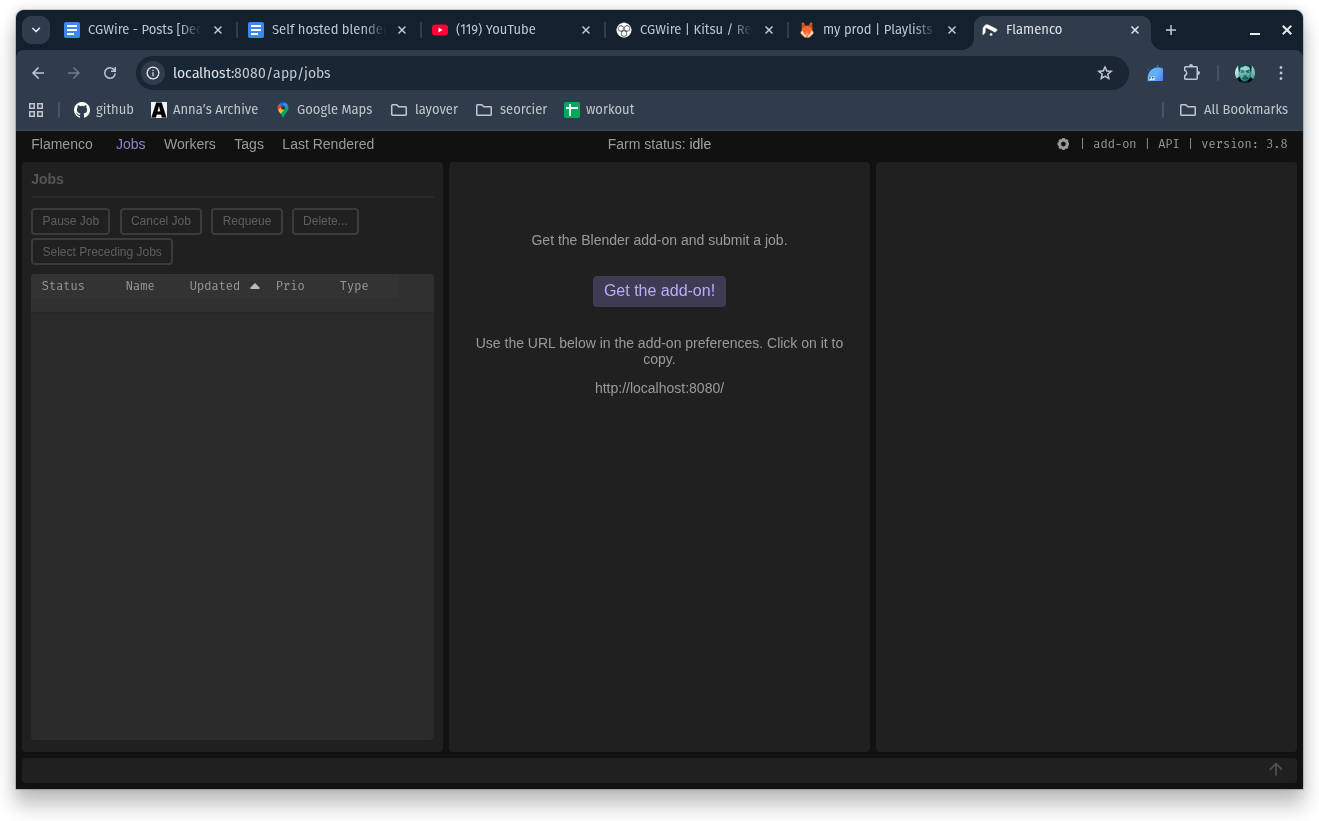Open Chrome three-dot menu
Viewport: 1319px width, 821px height.
(x=1281, y=73)
